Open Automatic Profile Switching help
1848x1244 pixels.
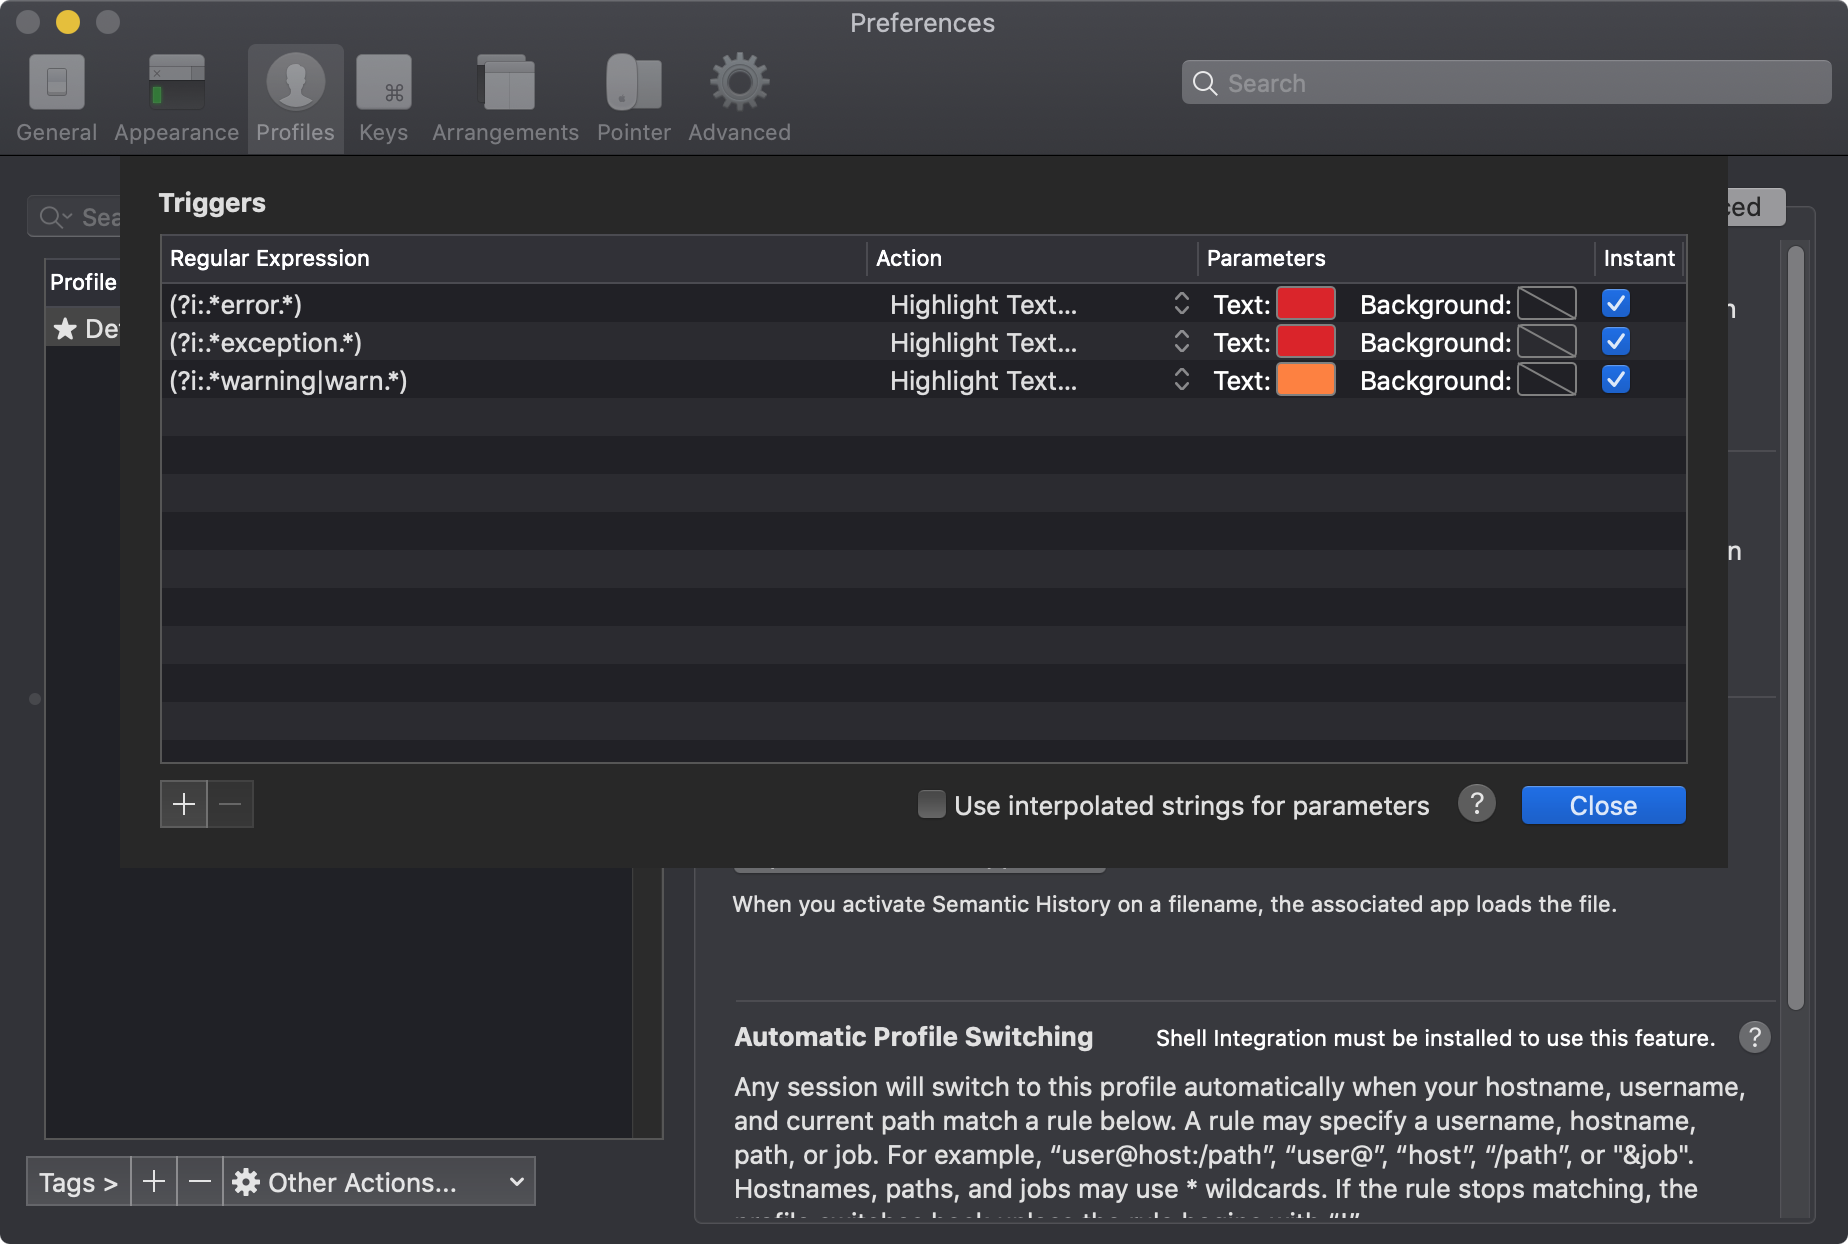tap(1754, 1037)
